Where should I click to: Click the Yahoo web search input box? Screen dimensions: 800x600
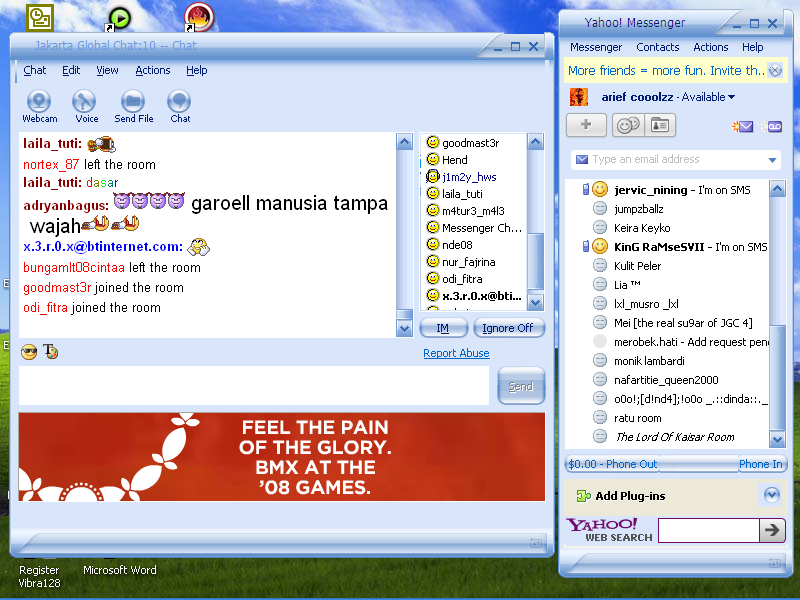[x=709, y=531]
